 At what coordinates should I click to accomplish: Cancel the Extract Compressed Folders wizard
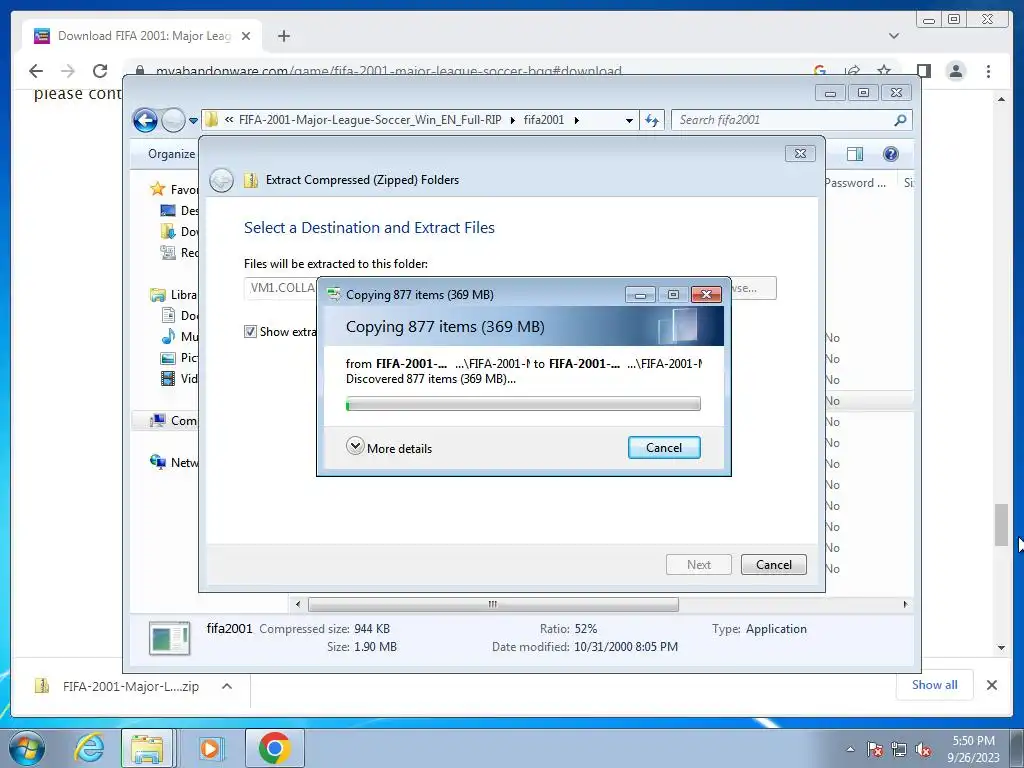click(773, 564)
